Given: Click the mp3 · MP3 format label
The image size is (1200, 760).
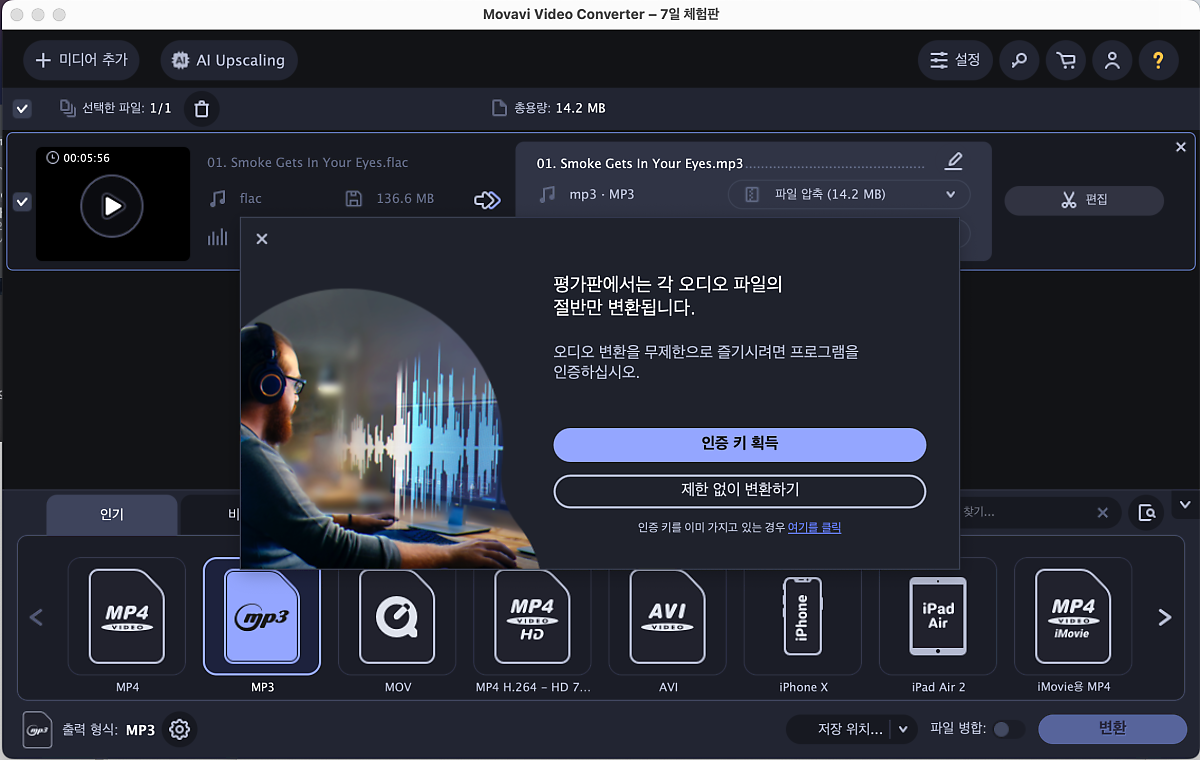Looking at the screenshot, I should (602, 194).
